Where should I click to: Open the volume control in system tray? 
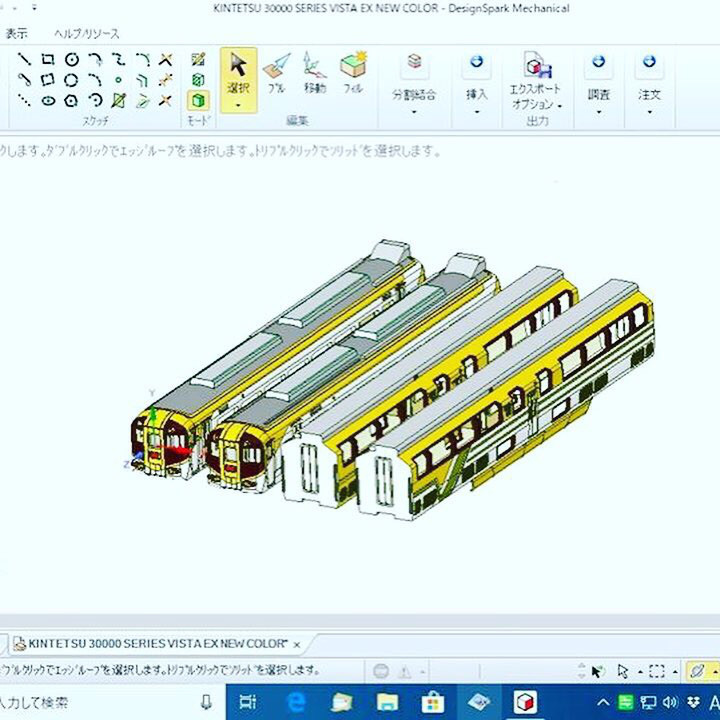pos(670,702)
